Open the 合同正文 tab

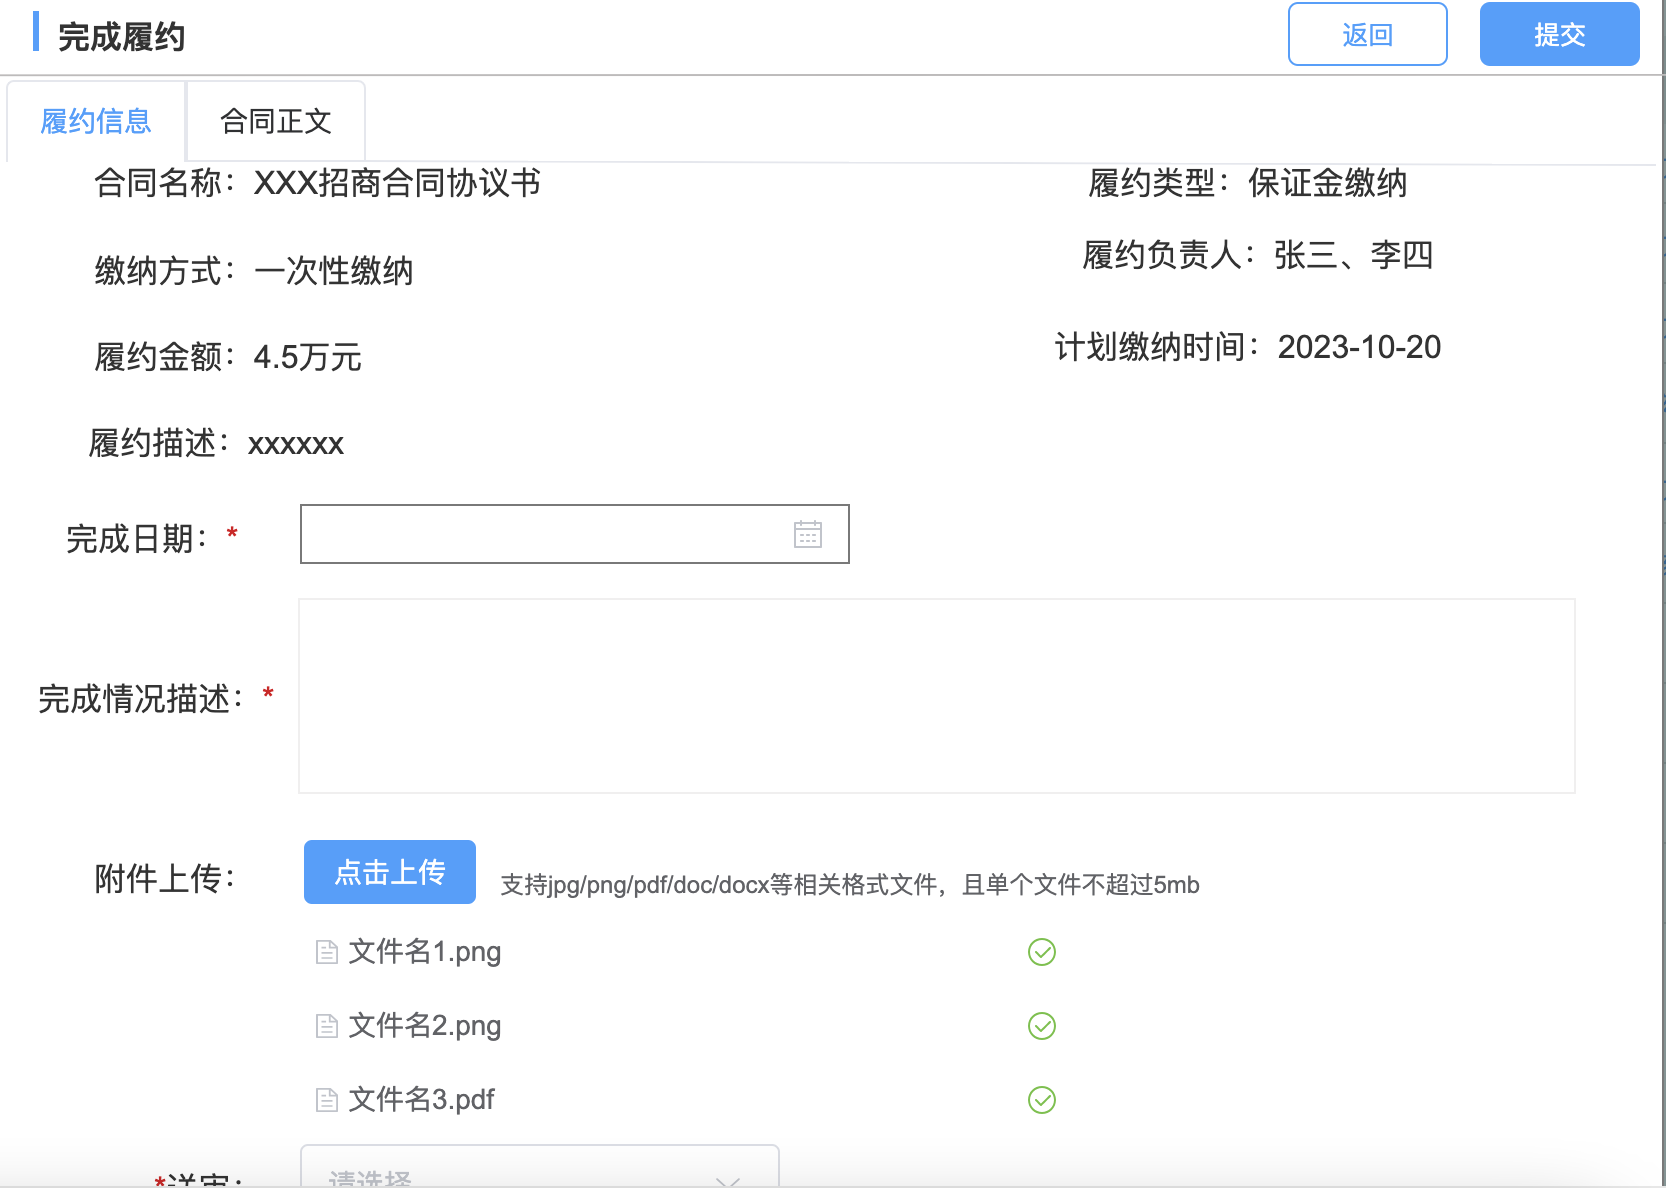click(276, 121)
